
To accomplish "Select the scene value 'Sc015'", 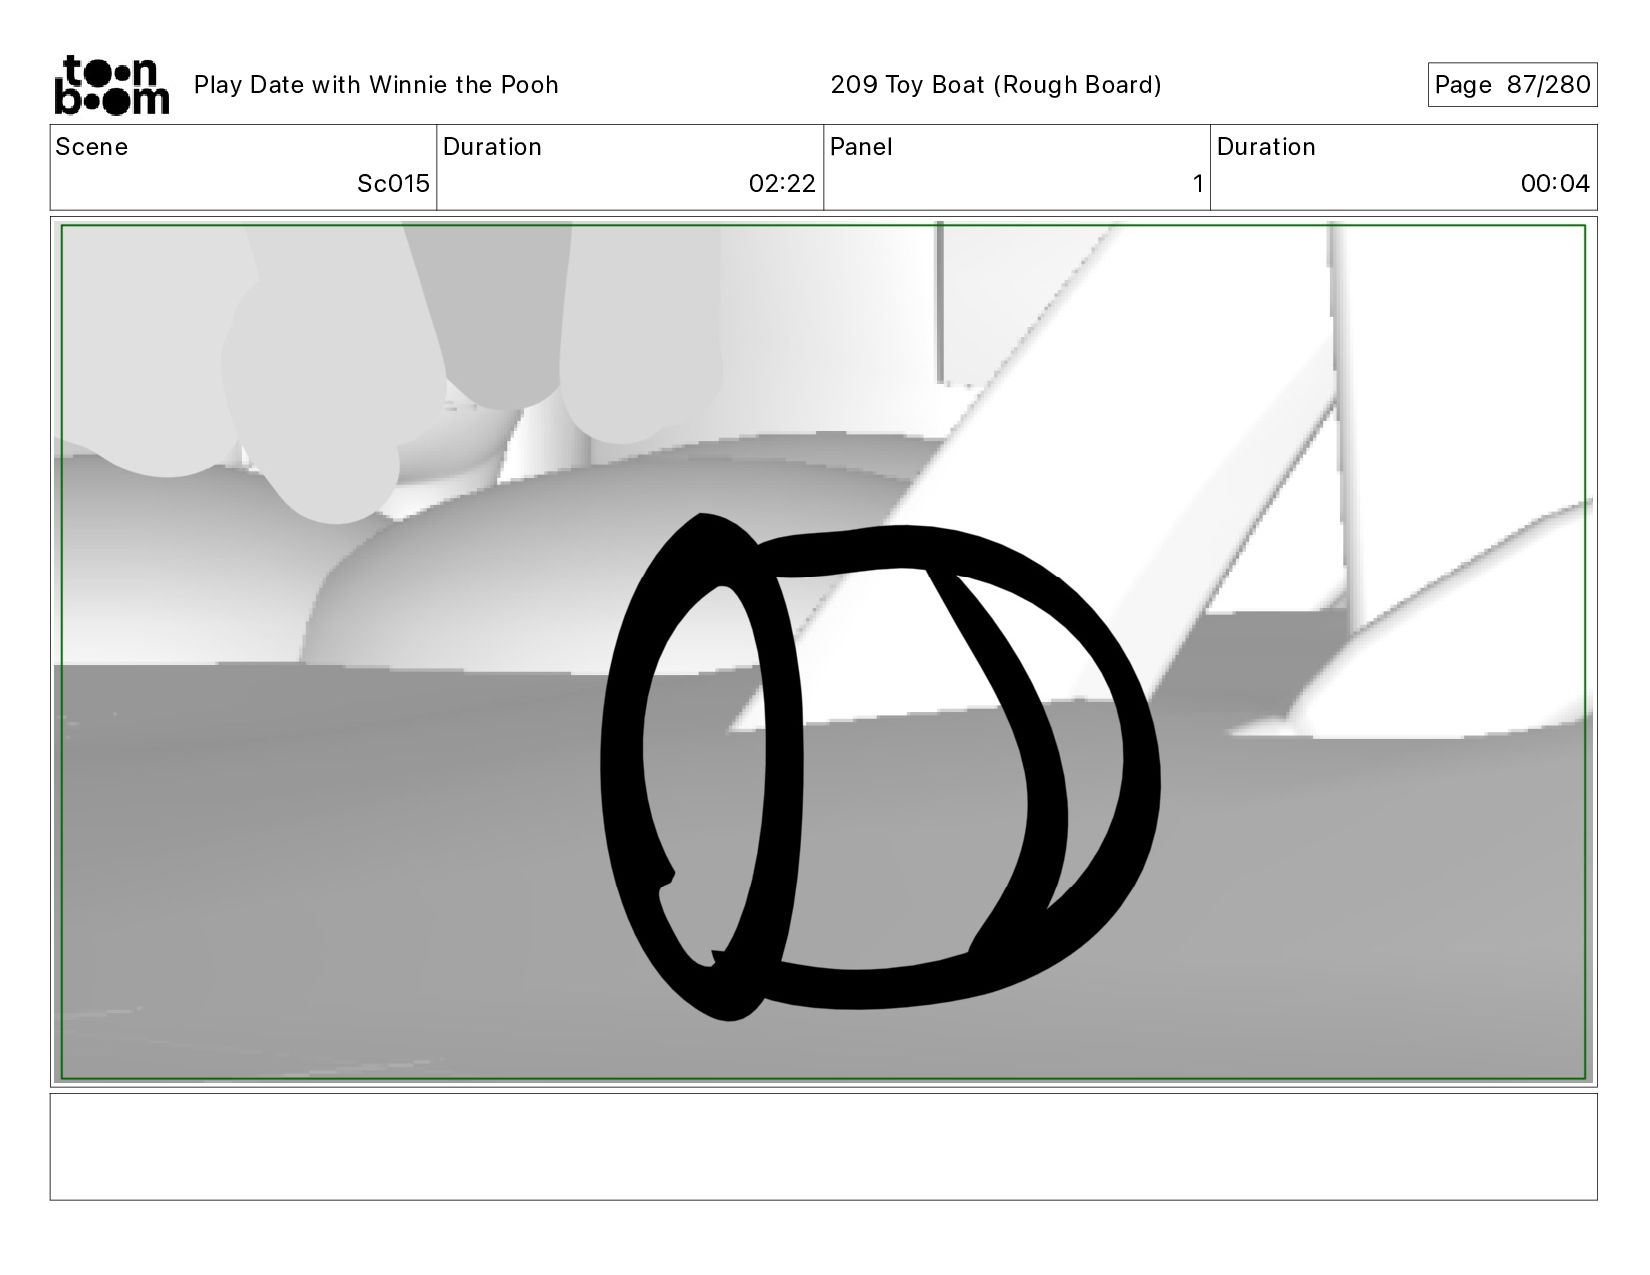I will click(x=393, y=184).
